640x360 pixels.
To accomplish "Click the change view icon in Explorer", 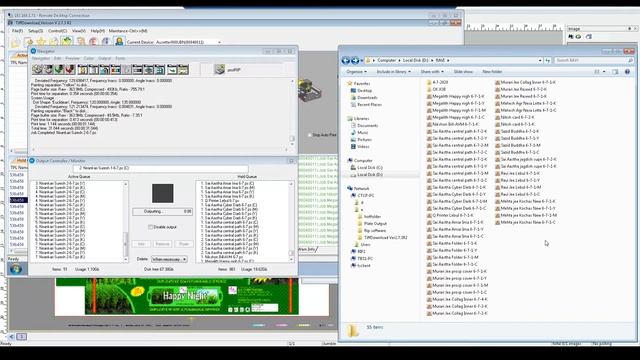I will click(597, 72).
